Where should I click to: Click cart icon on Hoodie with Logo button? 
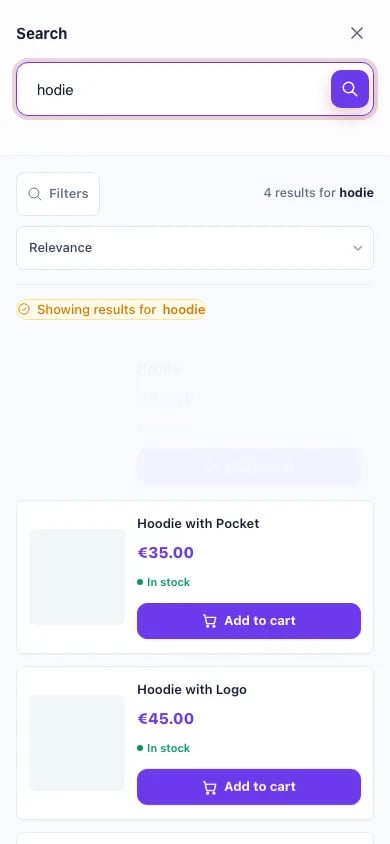point(210,787)
